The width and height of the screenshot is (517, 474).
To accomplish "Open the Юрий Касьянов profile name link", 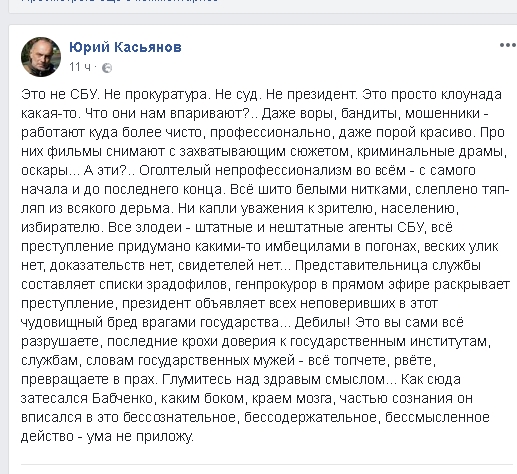I will coord(125,47).
